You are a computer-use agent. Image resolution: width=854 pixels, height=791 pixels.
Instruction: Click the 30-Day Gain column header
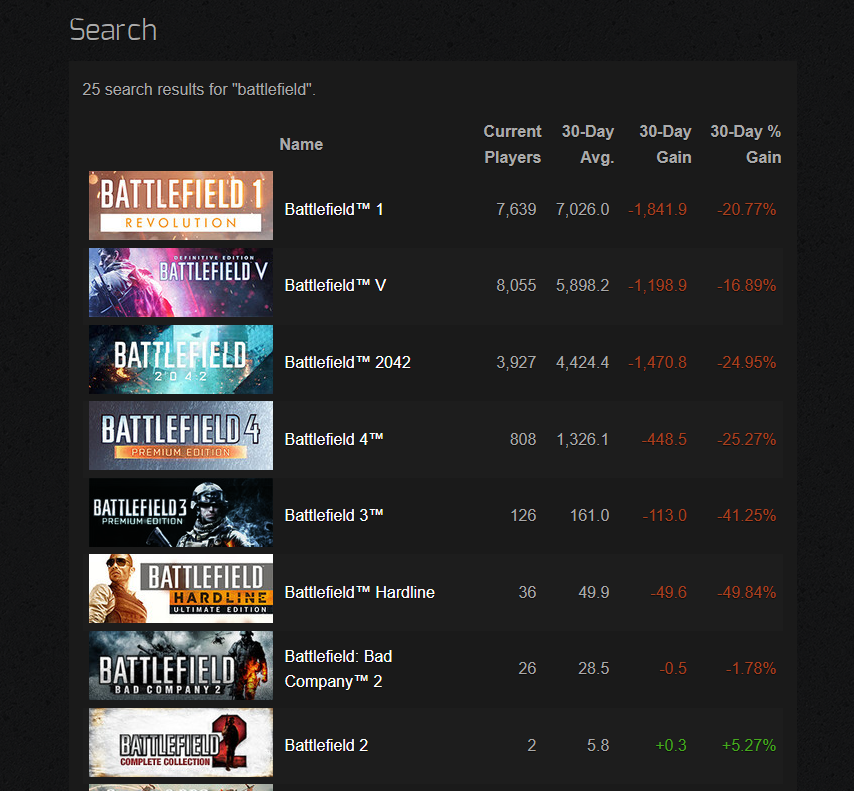tap(665, 144)
